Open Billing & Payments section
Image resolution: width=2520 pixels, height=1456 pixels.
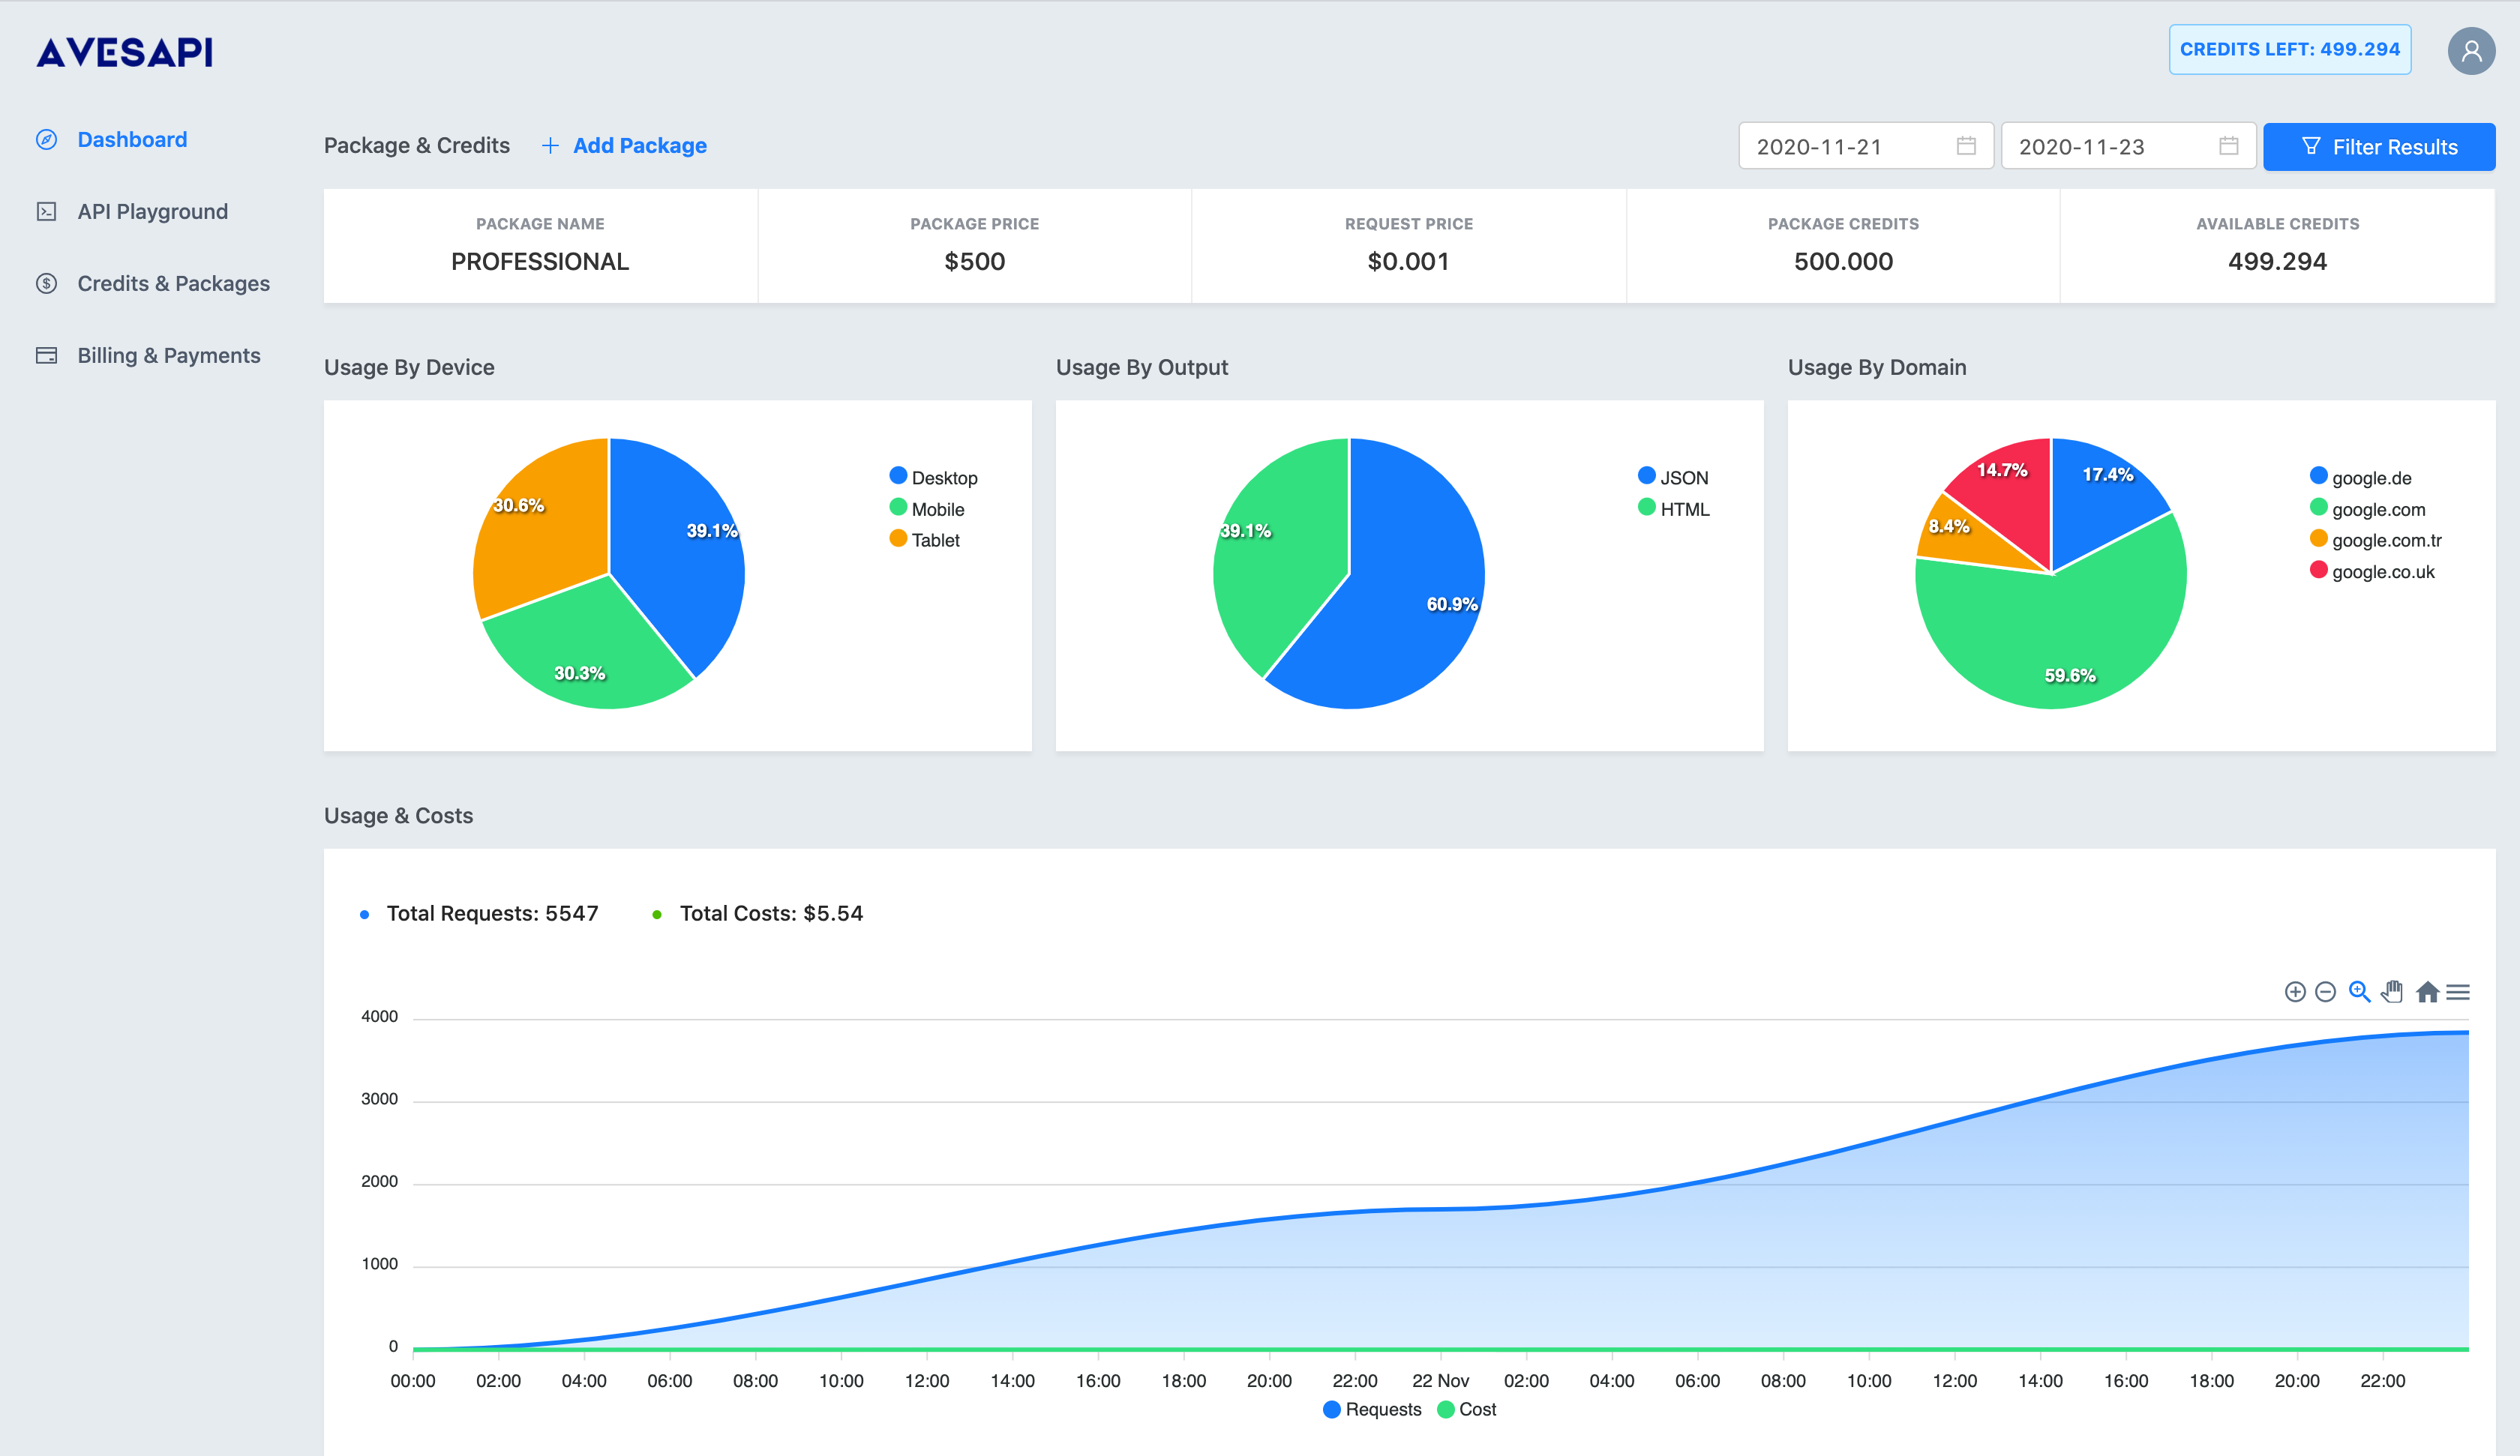(168, 355)
